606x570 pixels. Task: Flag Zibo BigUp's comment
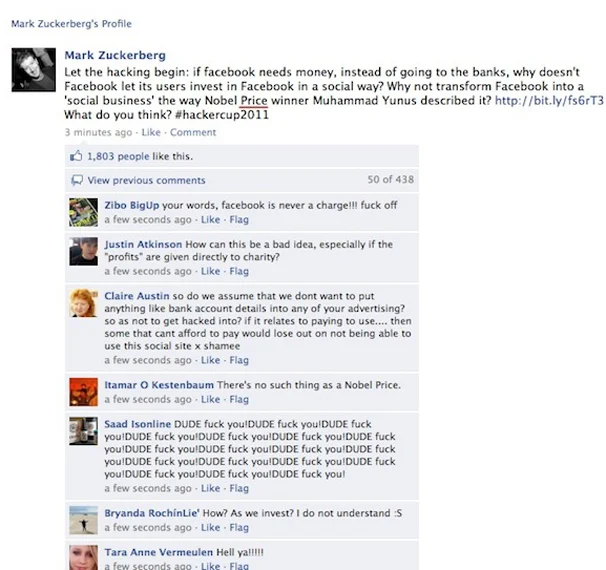239,219
